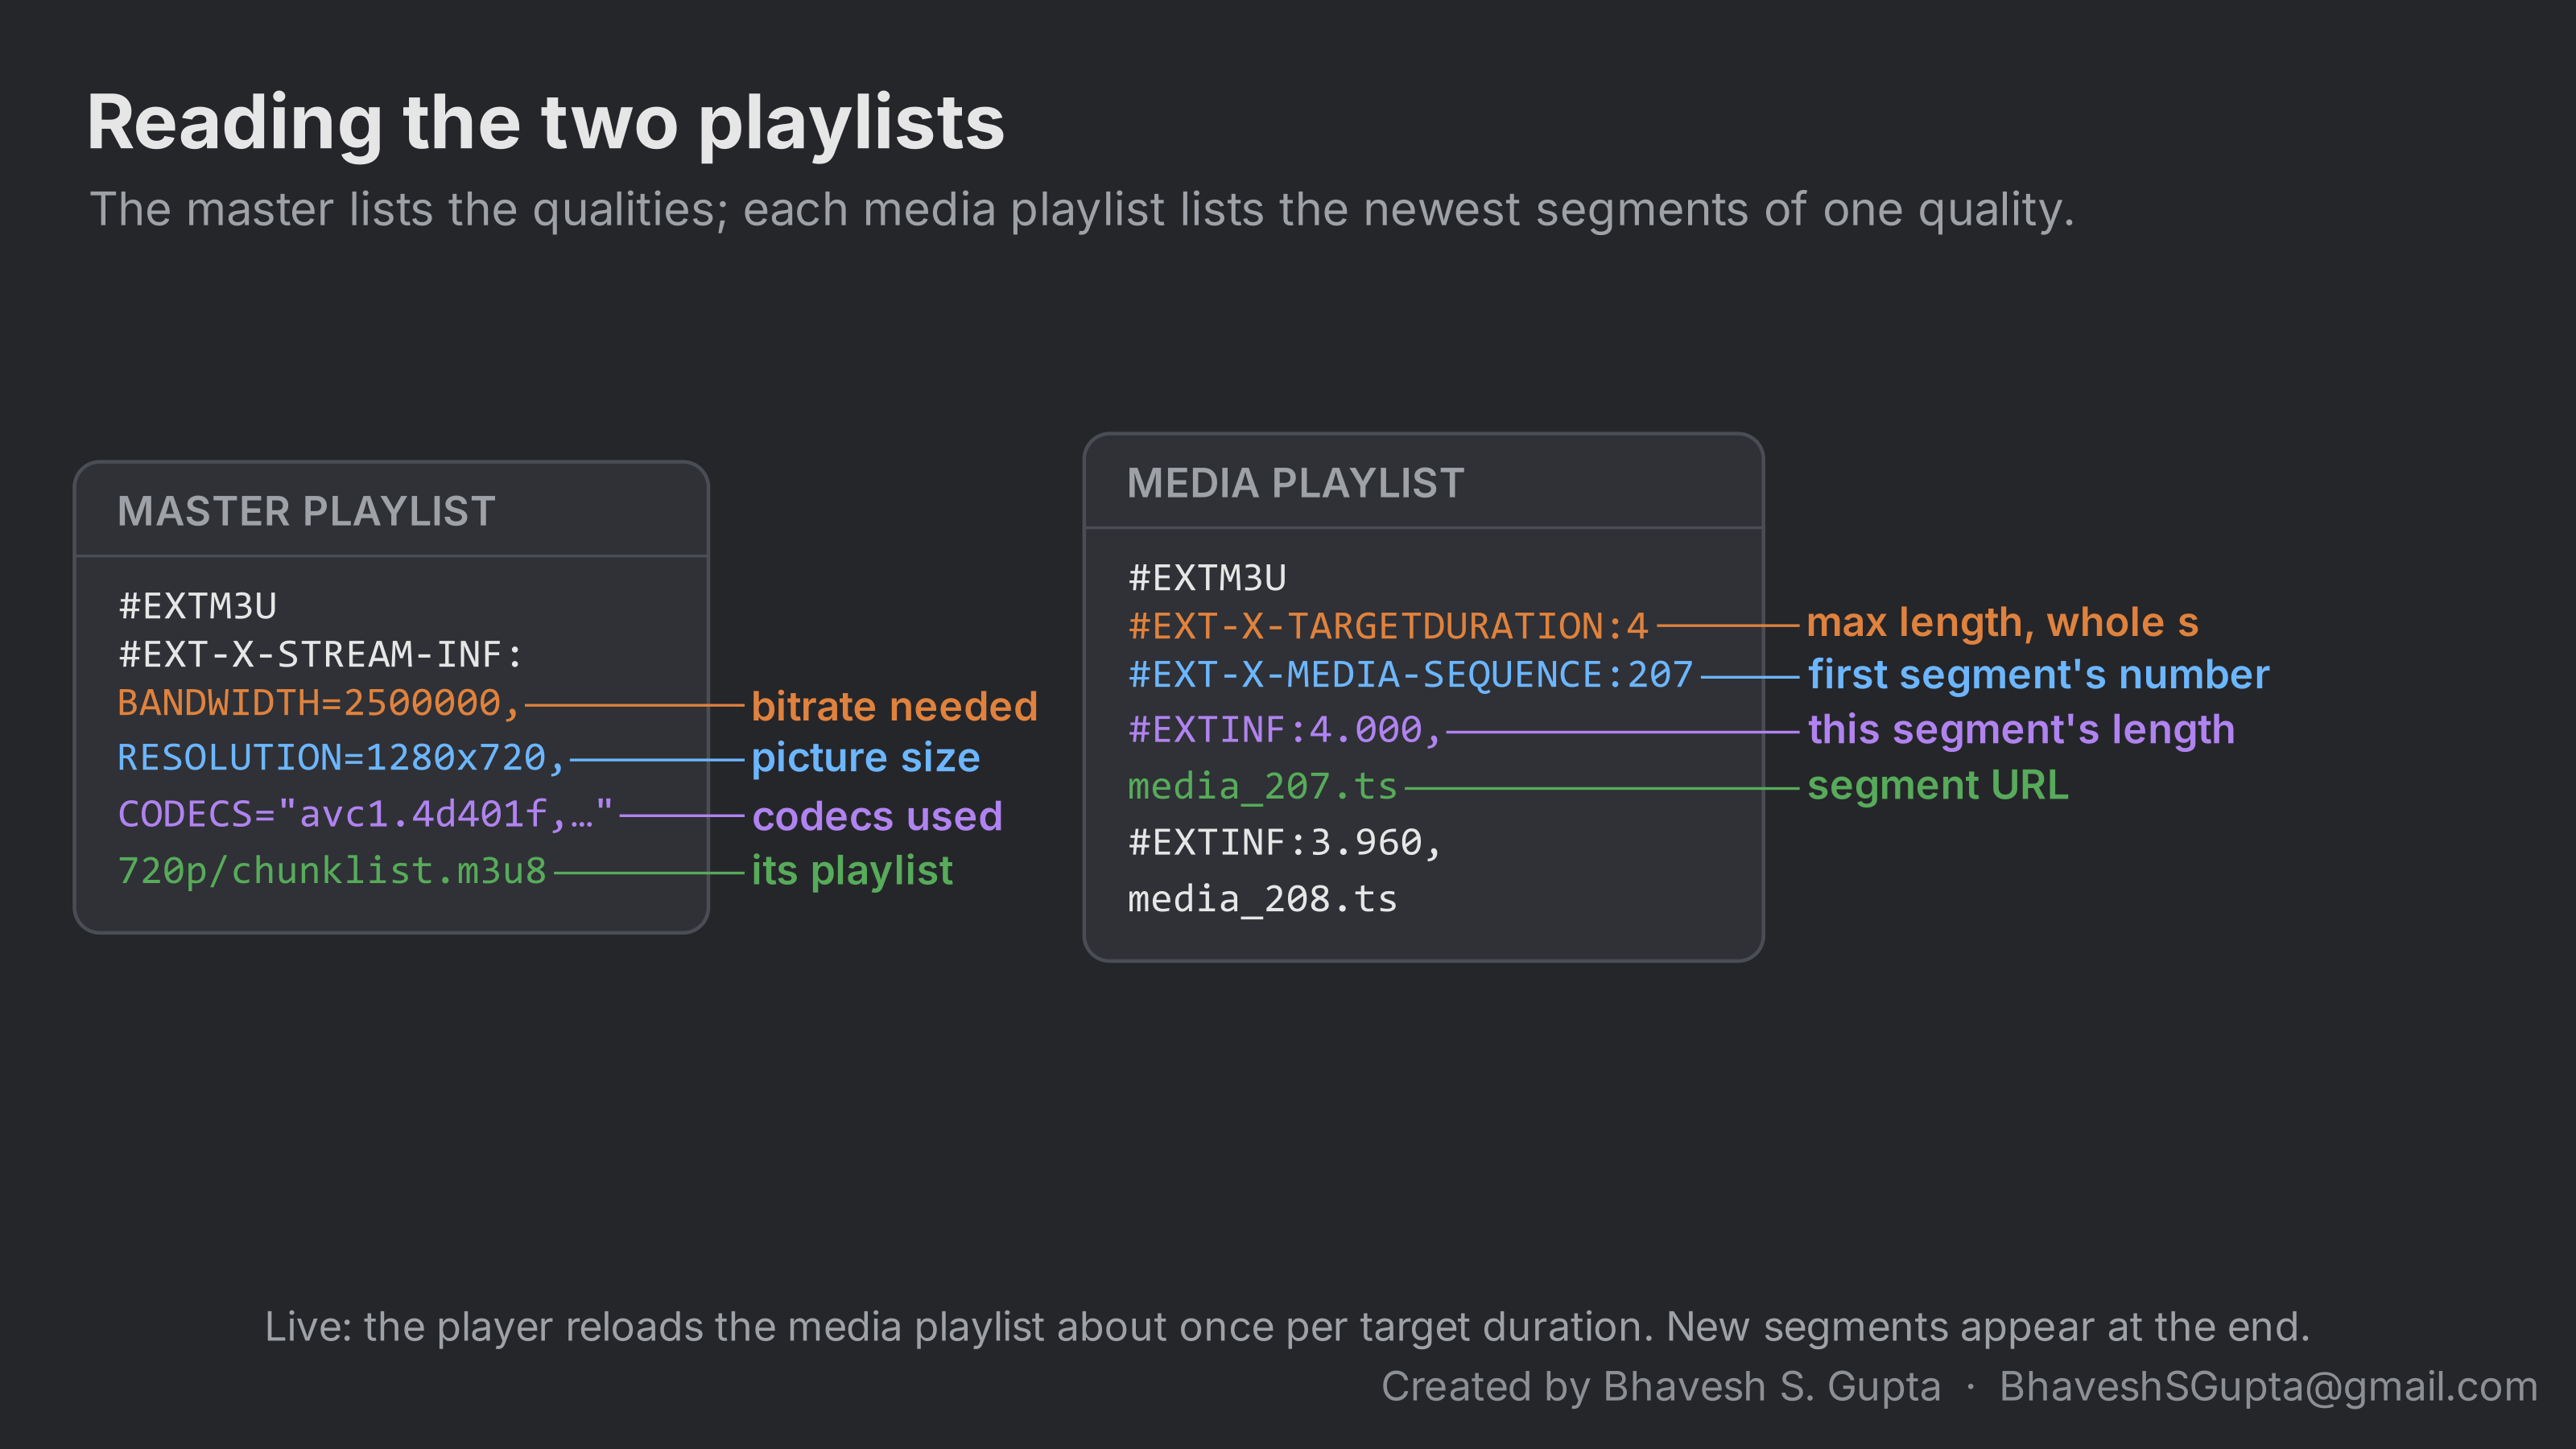Select the CODECS="avc1.4d401f,…" line
Screen dimensions: 2576x1449
tap(365, 814)
